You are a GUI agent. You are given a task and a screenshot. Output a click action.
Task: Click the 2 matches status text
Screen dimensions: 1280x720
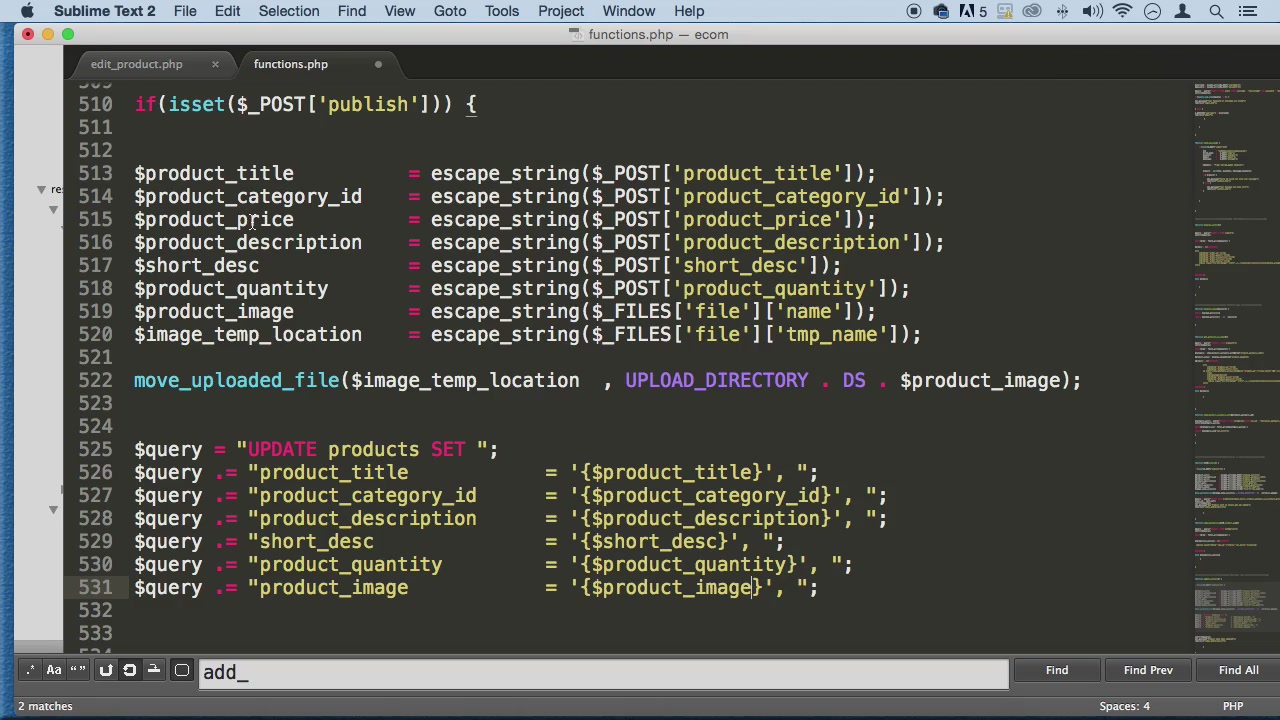coord(45,706)
